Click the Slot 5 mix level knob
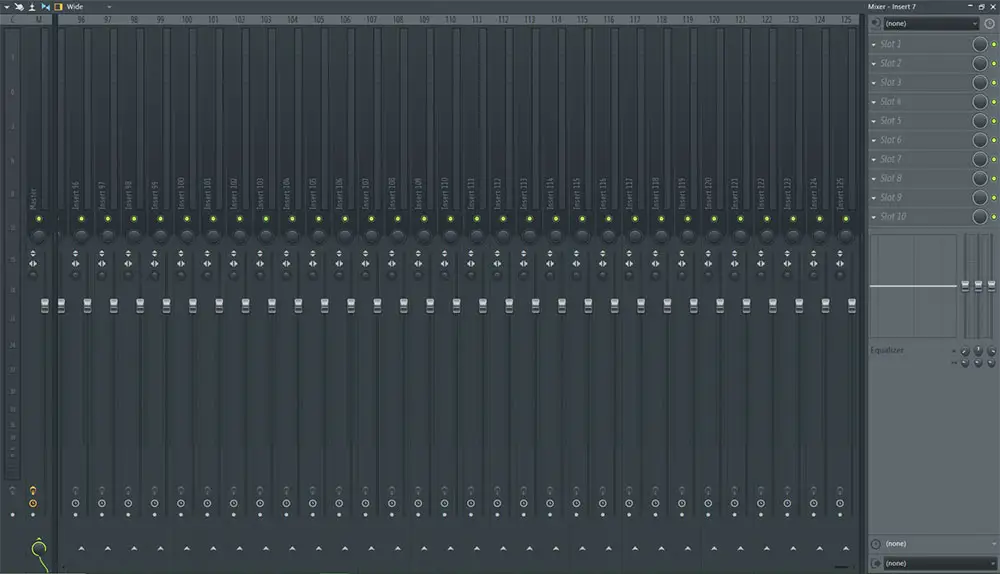Image resolution: width=1000 pixels, height=574 pixels. click(979, 121)
